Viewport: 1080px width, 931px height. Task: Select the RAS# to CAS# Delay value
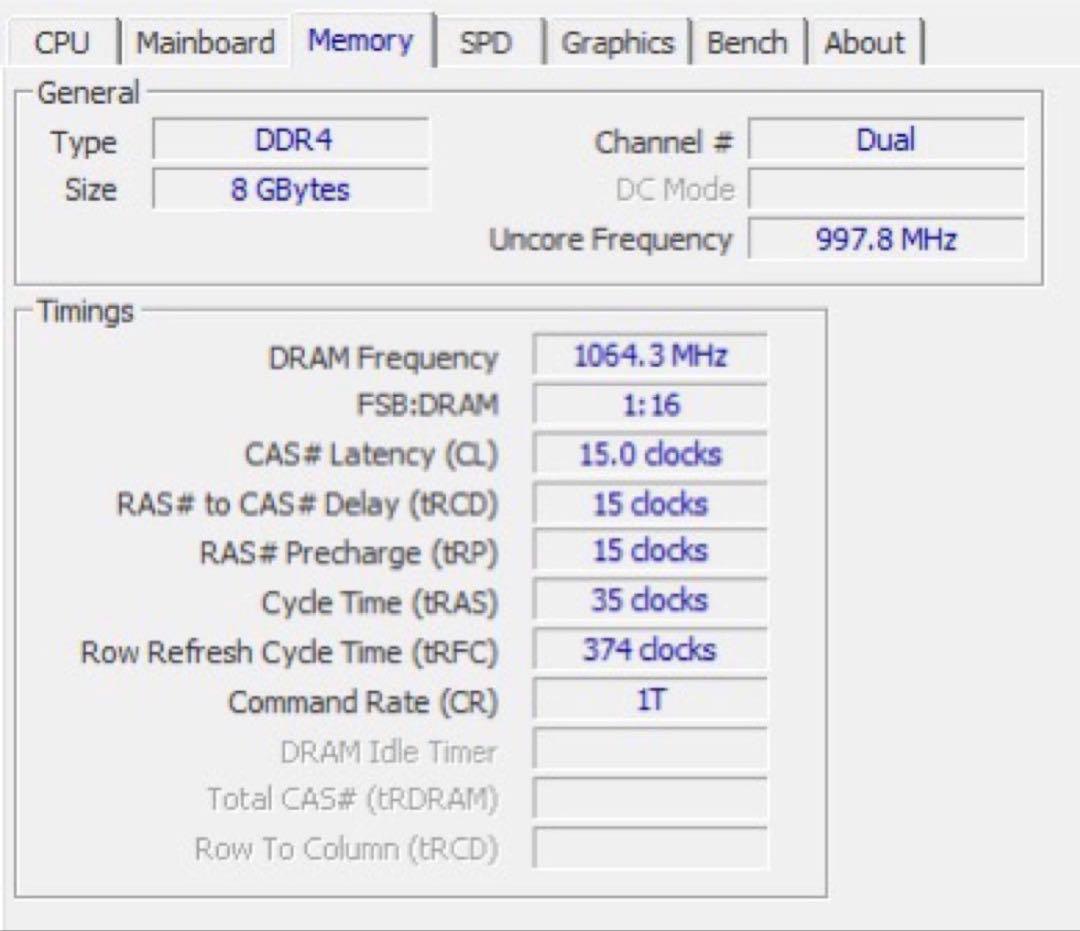tap(650, 503)
